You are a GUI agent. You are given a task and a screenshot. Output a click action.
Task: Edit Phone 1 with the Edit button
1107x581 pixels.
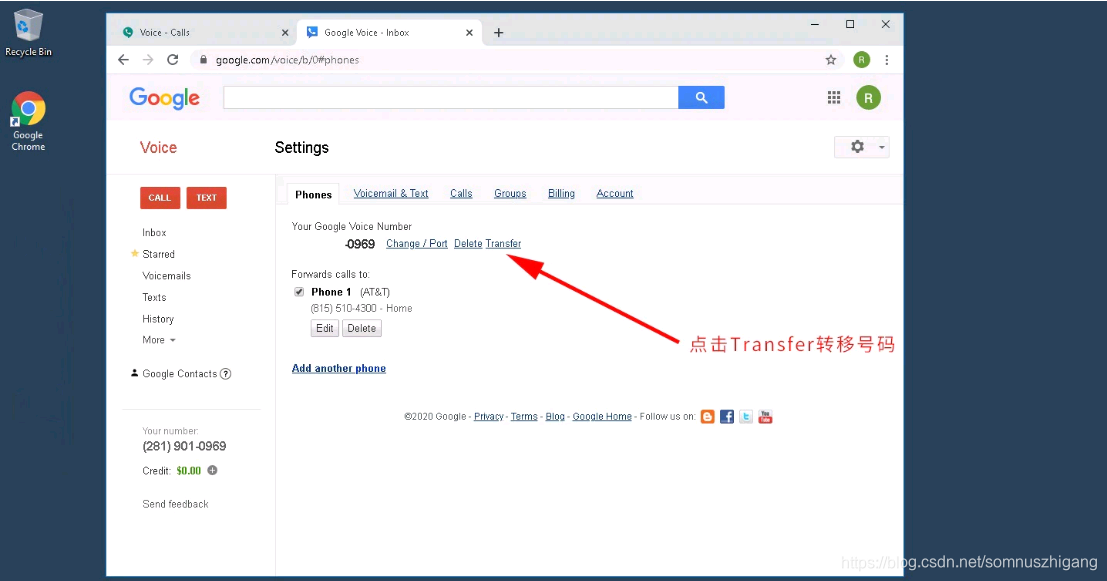325,328
